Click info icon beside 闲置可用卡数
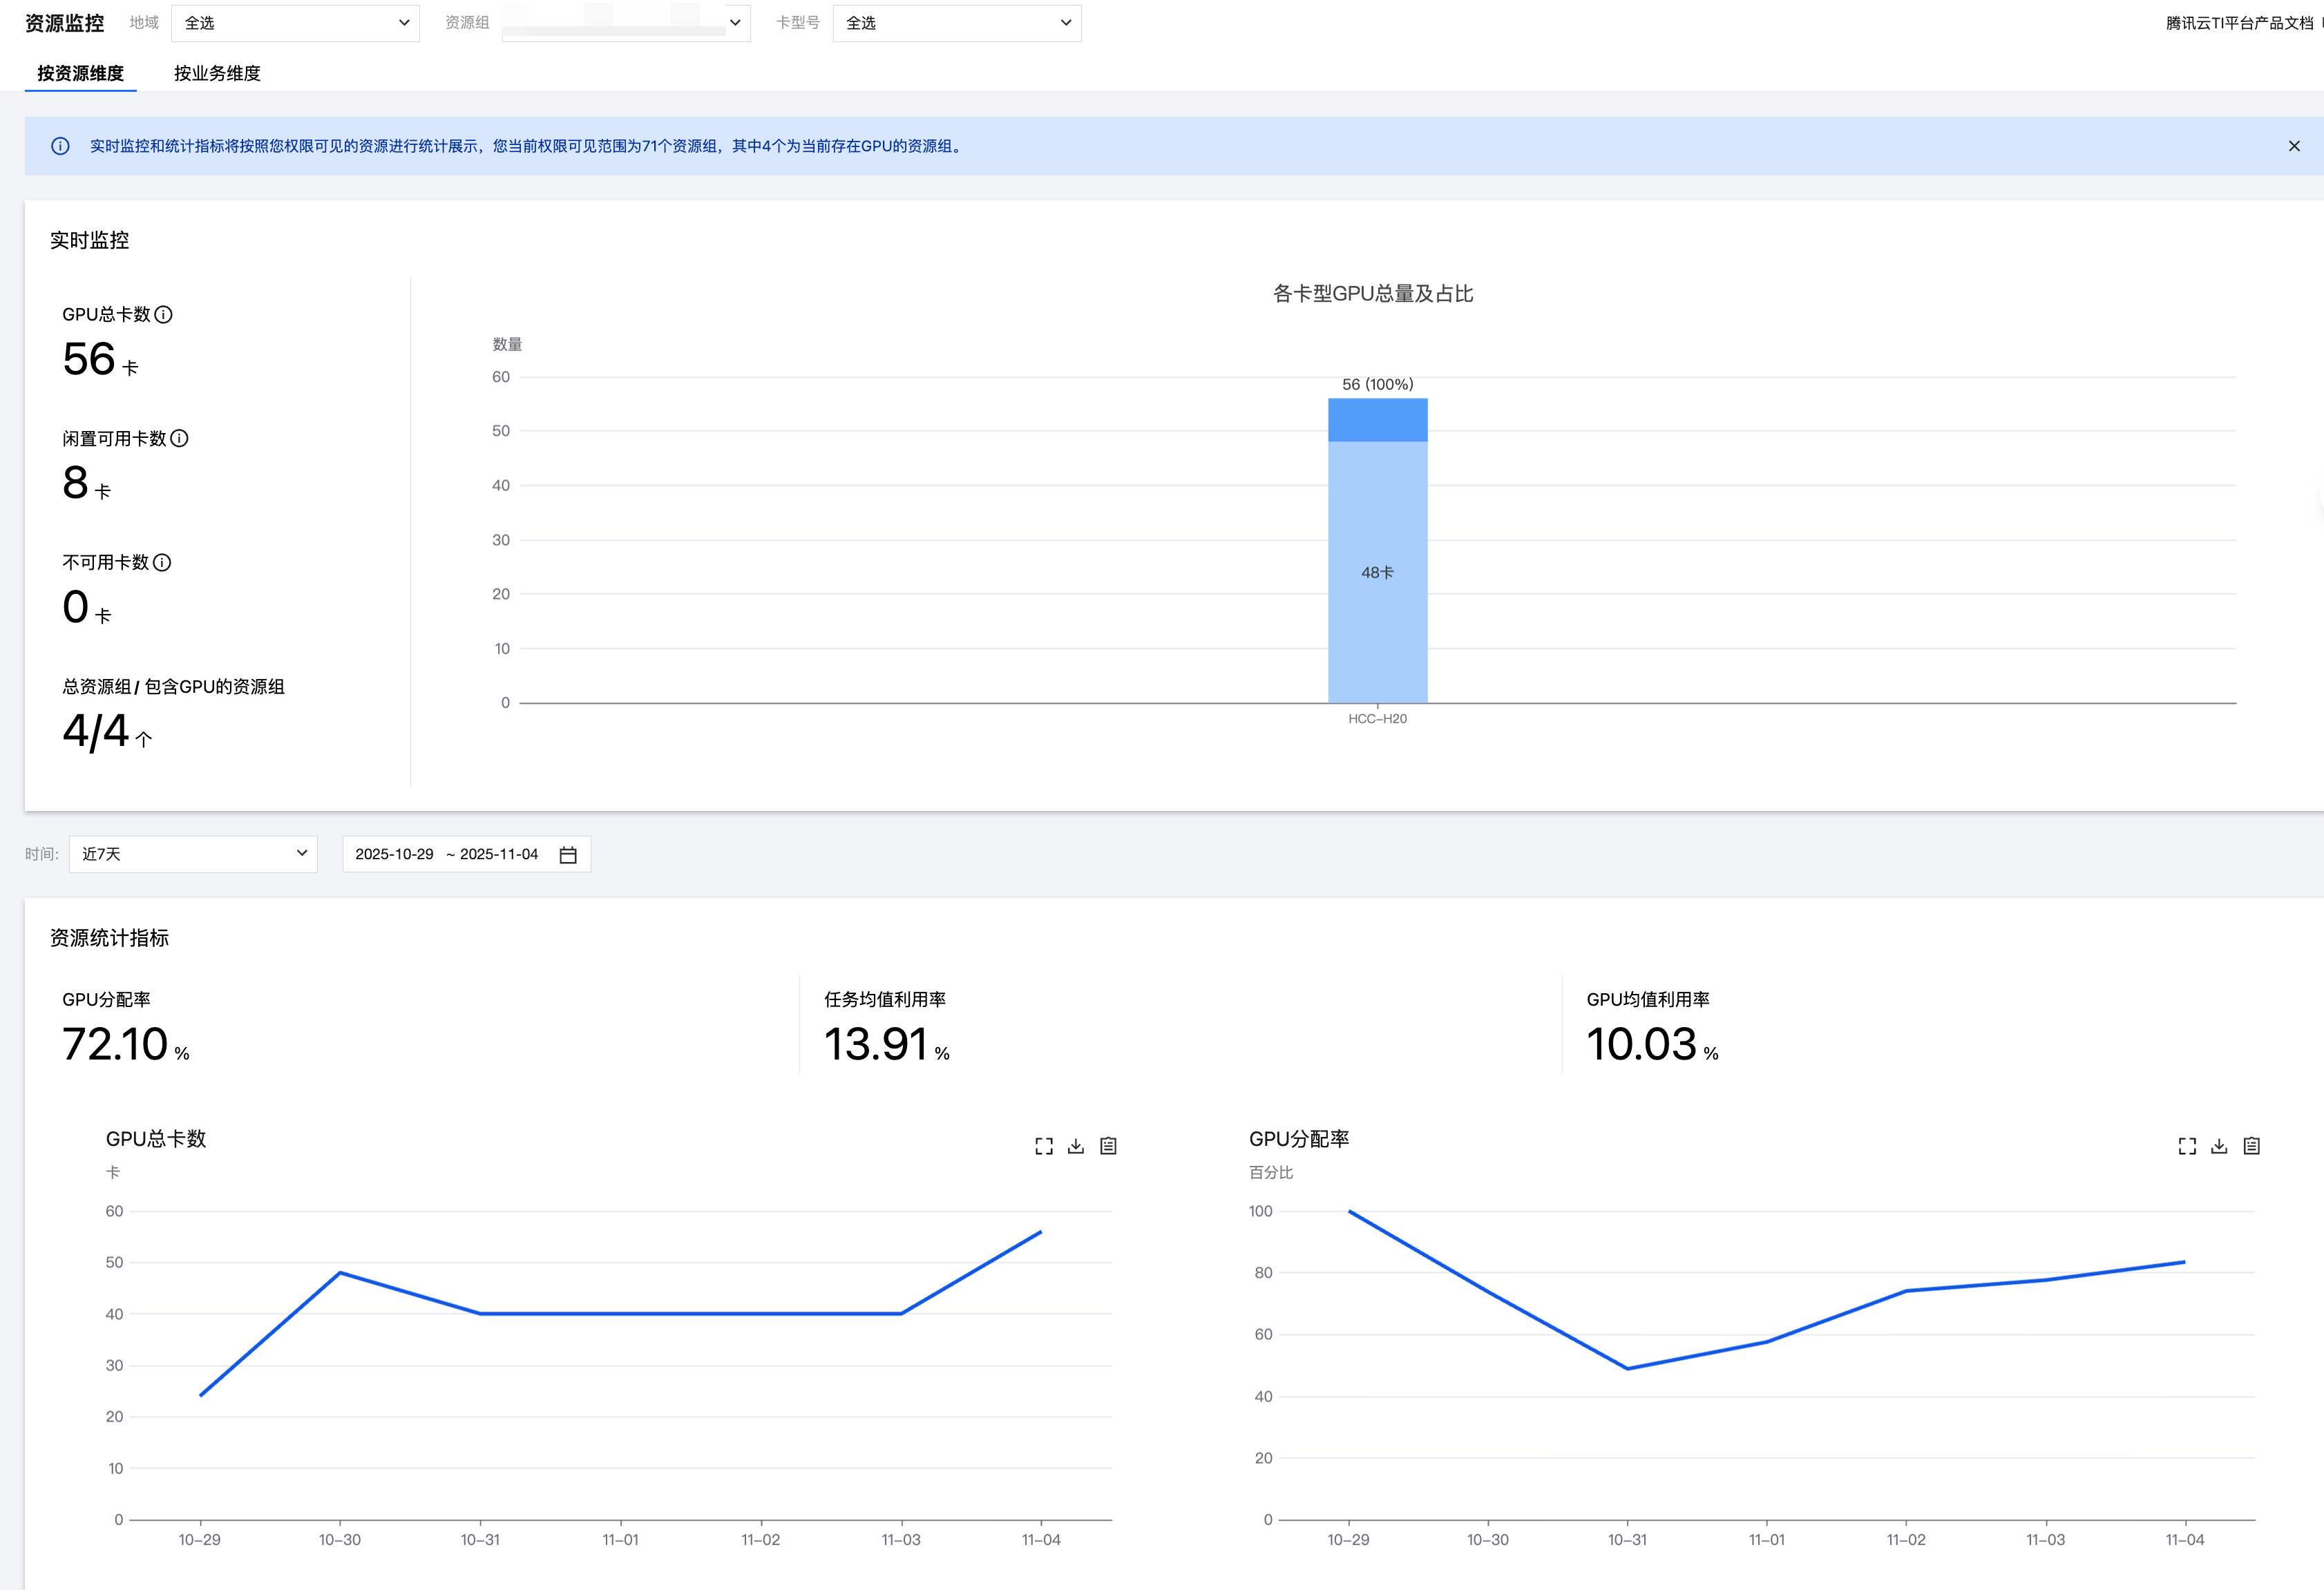Image resolution: width=2324 pixels, height=1590 pixels. tap(179, 438)
